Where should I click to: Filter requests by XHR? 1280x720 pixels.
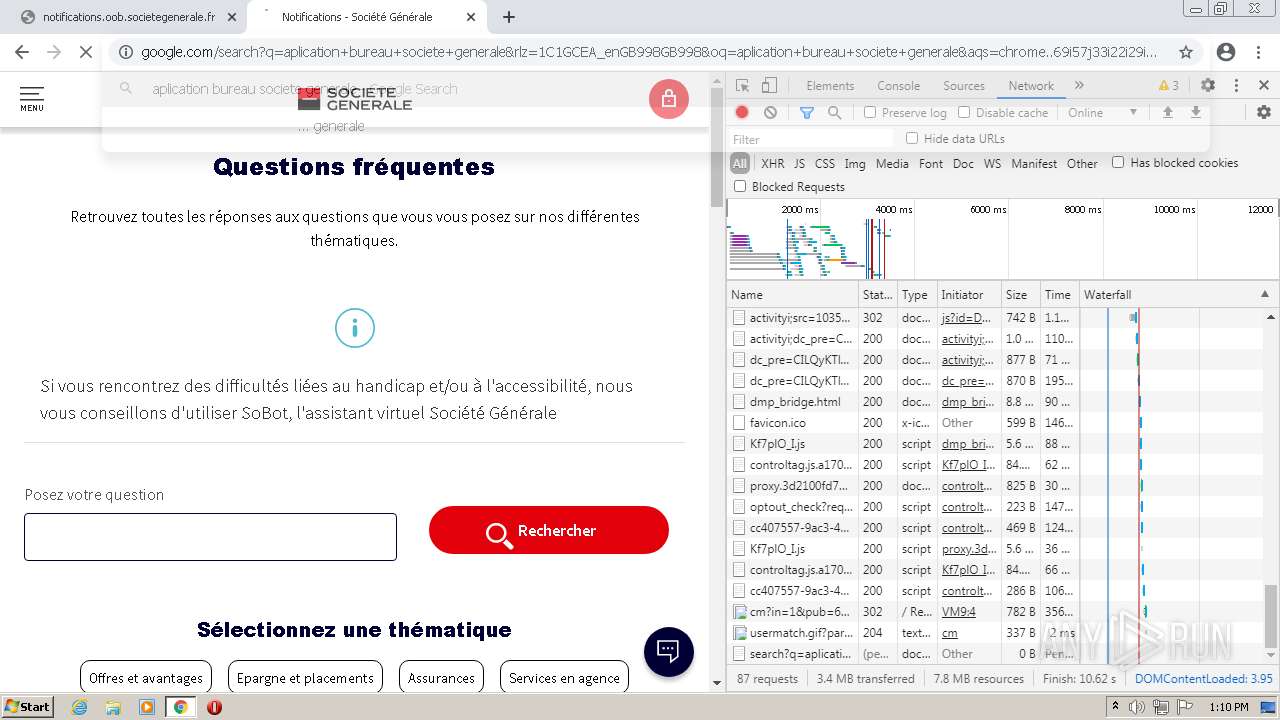coord(773,163)
